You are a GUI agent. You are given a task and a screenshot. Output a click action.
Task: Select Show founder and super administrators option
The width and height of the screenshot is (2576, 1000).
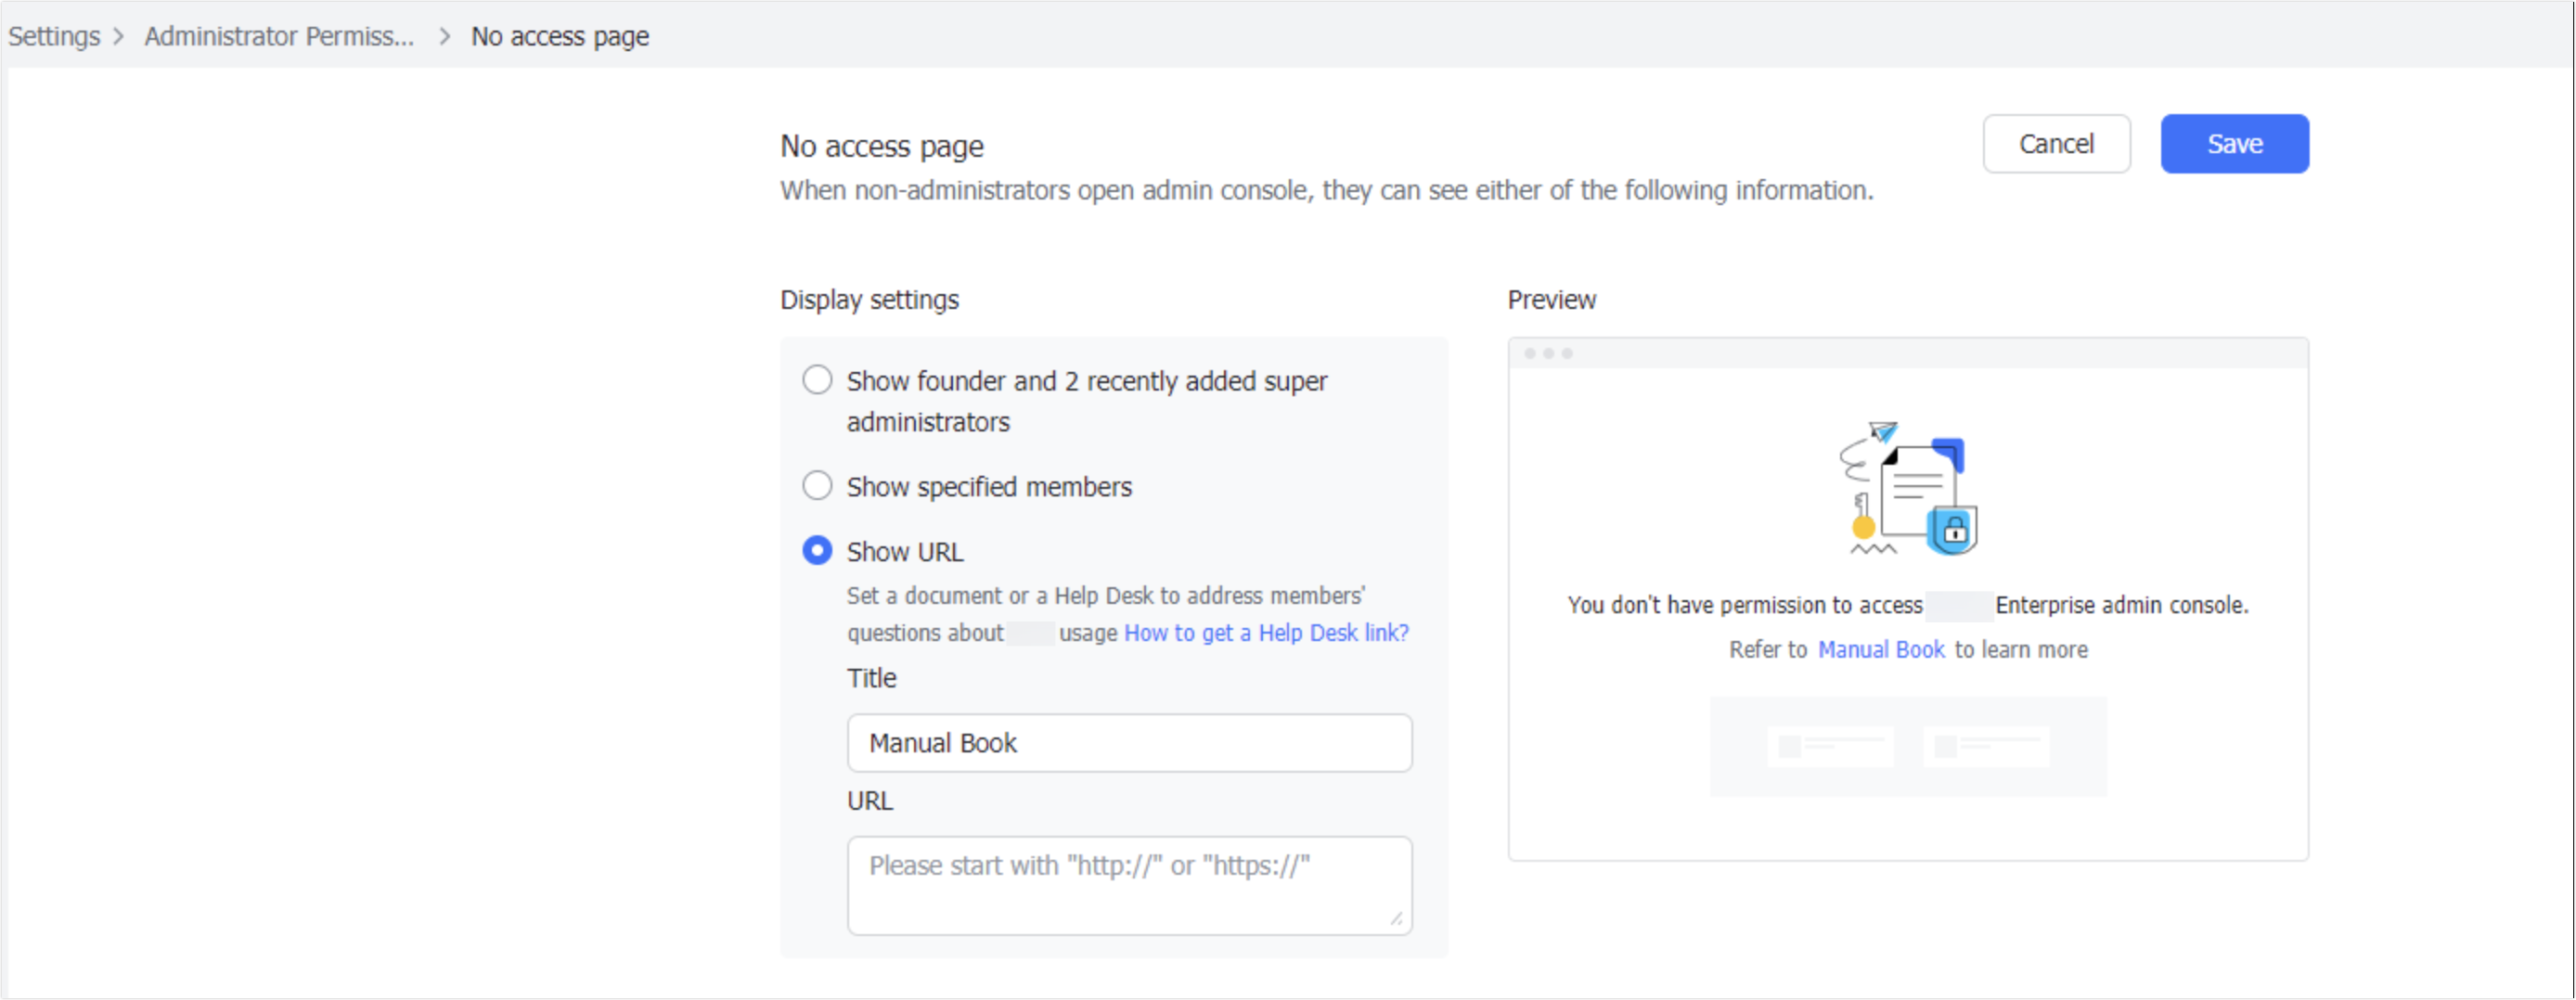coord(817,380)
